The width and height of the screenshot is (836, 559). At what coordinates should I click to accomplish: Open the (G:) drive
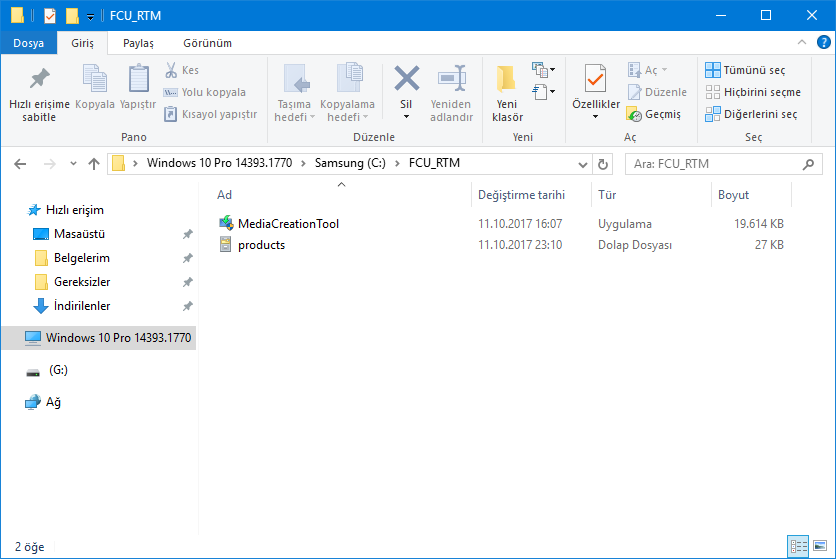pos(58,370)
